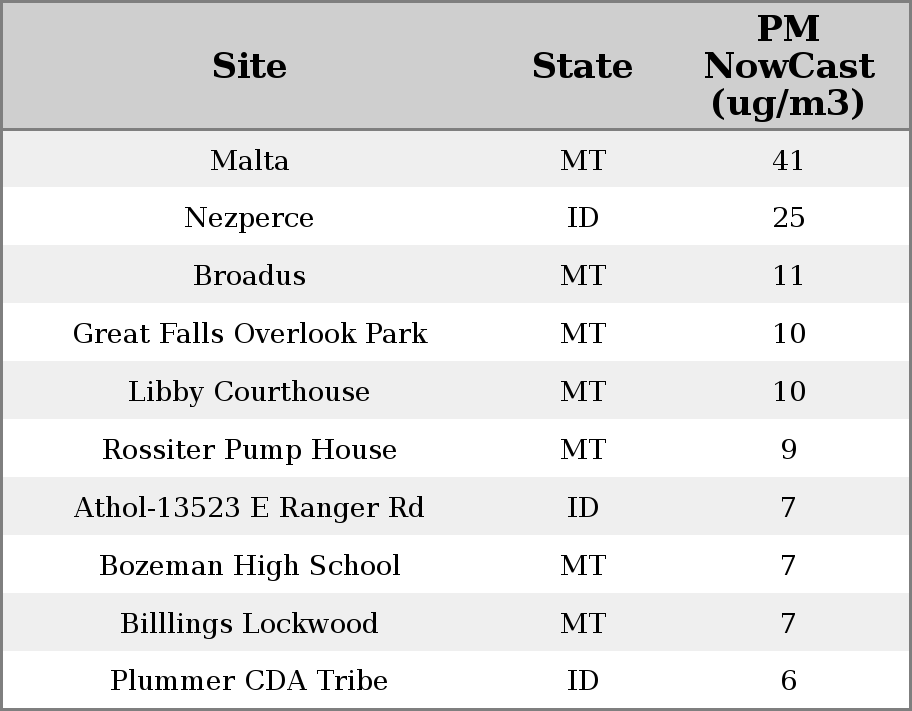Click the State column header
Image resolution: width=912 pixels, height=711 pixels.
point(582,66)
